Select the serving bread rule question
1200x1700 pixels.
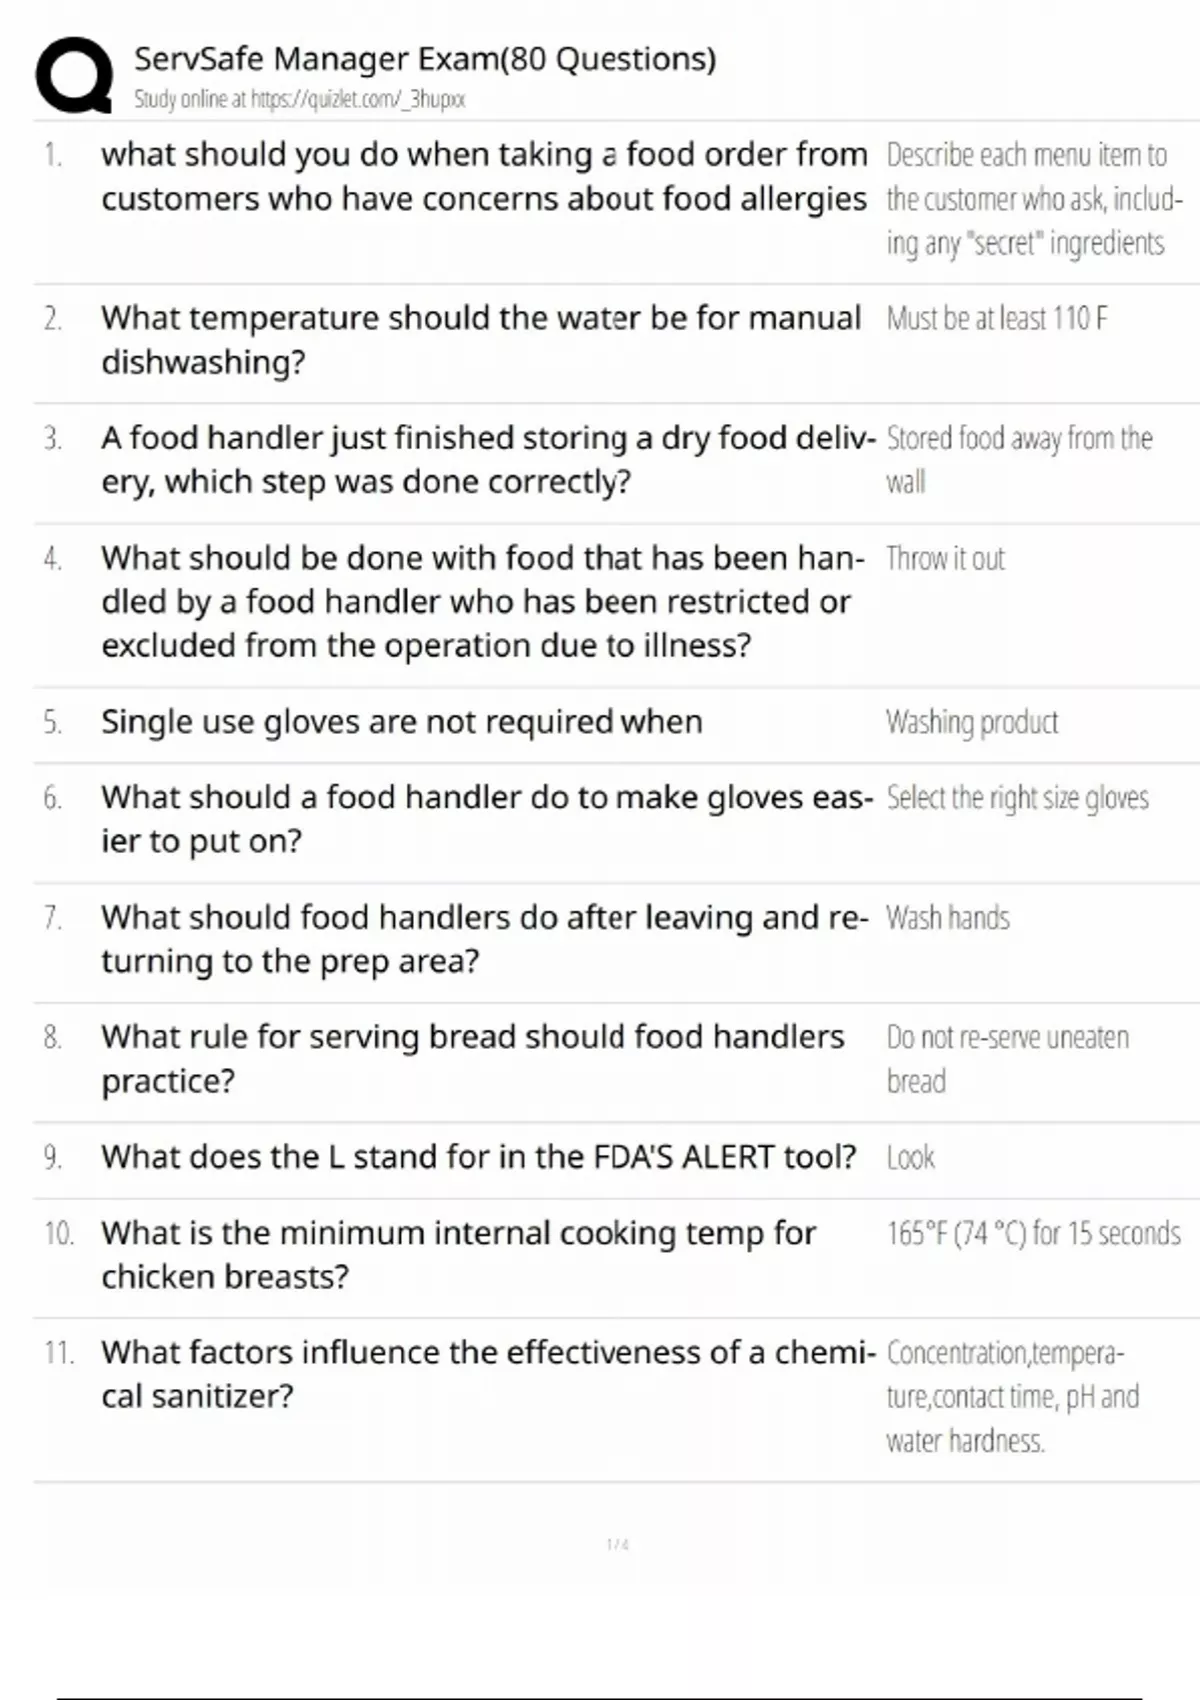(472, 1058)
